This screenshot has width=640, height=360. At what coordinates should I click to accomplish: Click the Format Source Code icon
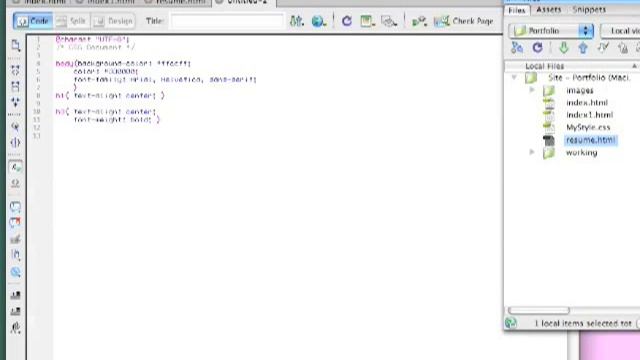[16, 328]
